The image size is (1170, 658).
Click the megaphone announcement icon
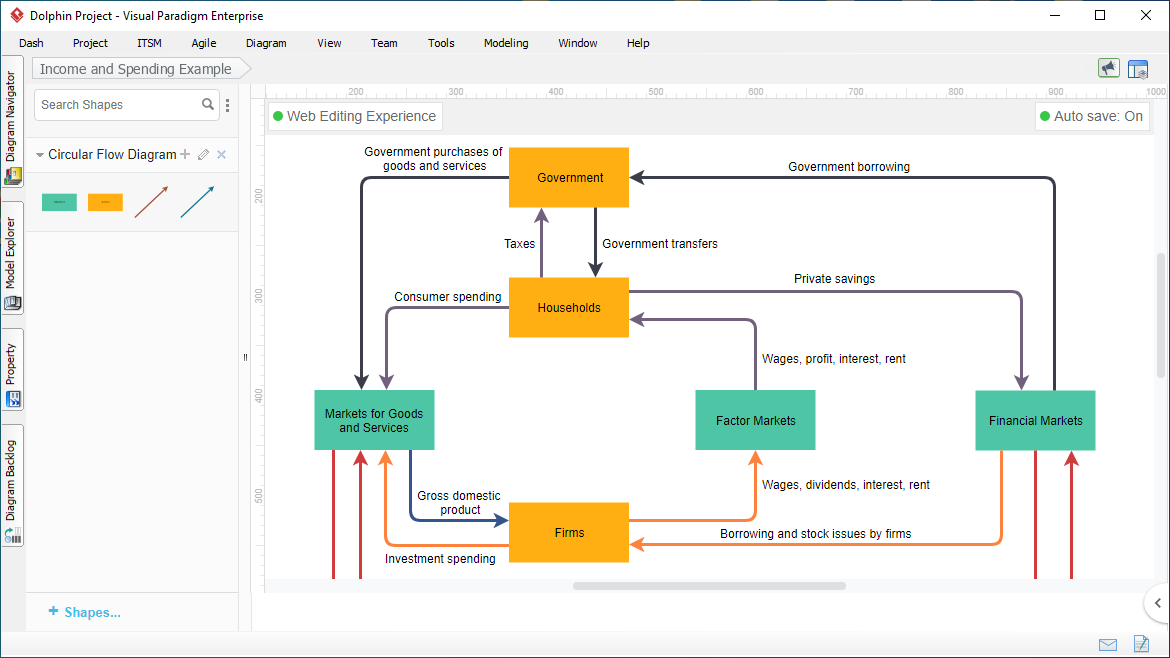[x=1109, y=69]
